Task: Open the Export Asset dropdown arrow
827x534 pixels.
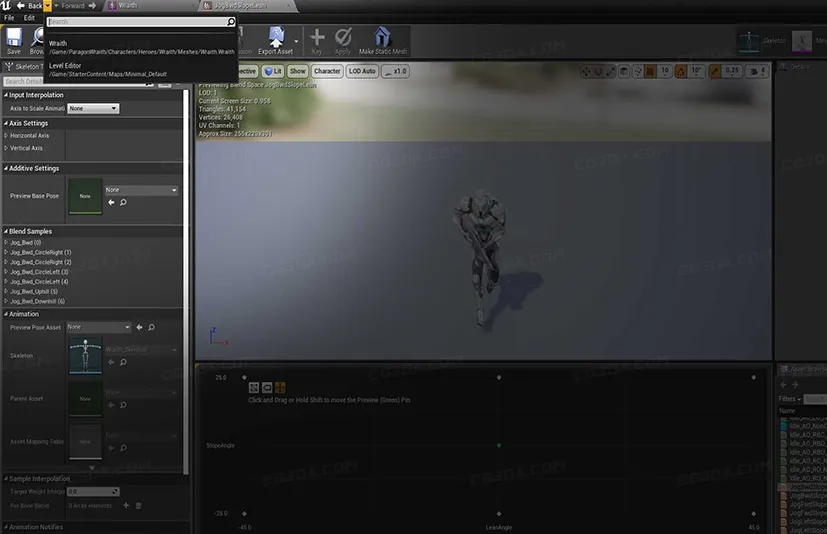Action: click(296, 41)
